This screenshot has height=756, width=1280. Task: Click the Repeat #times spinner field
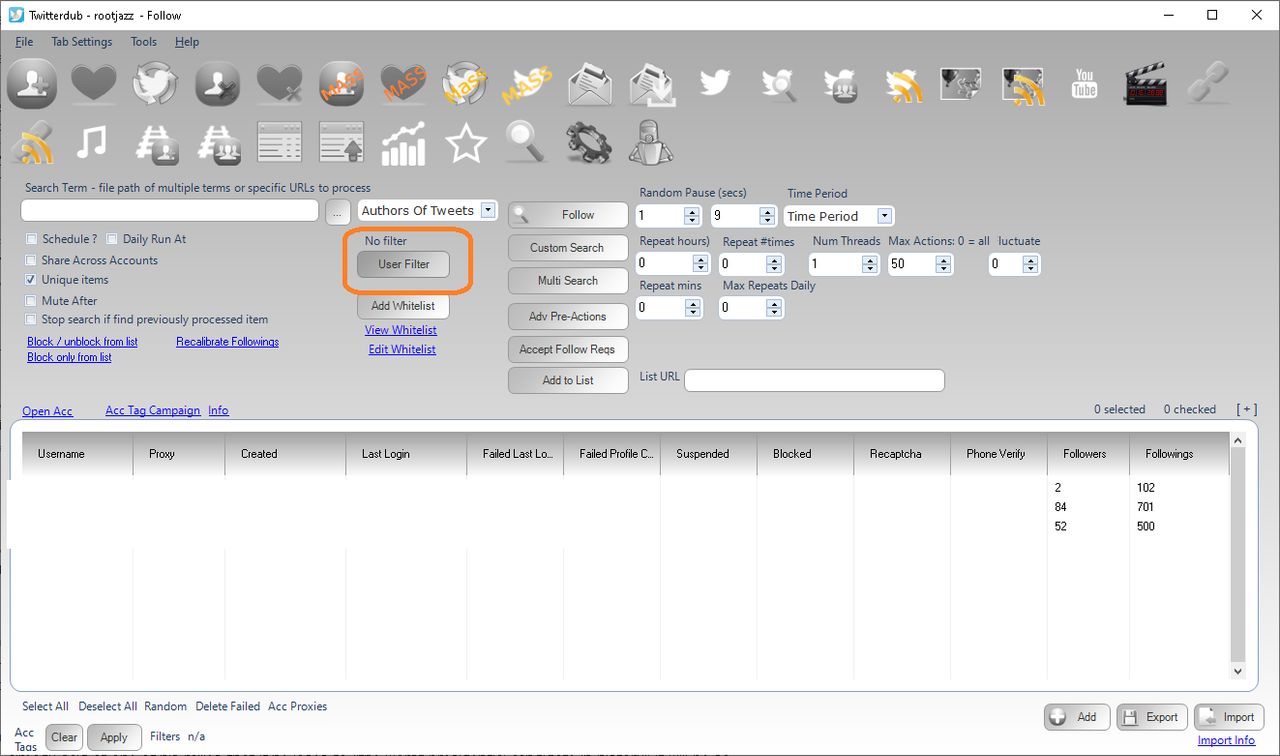click(x=751, y=264)
